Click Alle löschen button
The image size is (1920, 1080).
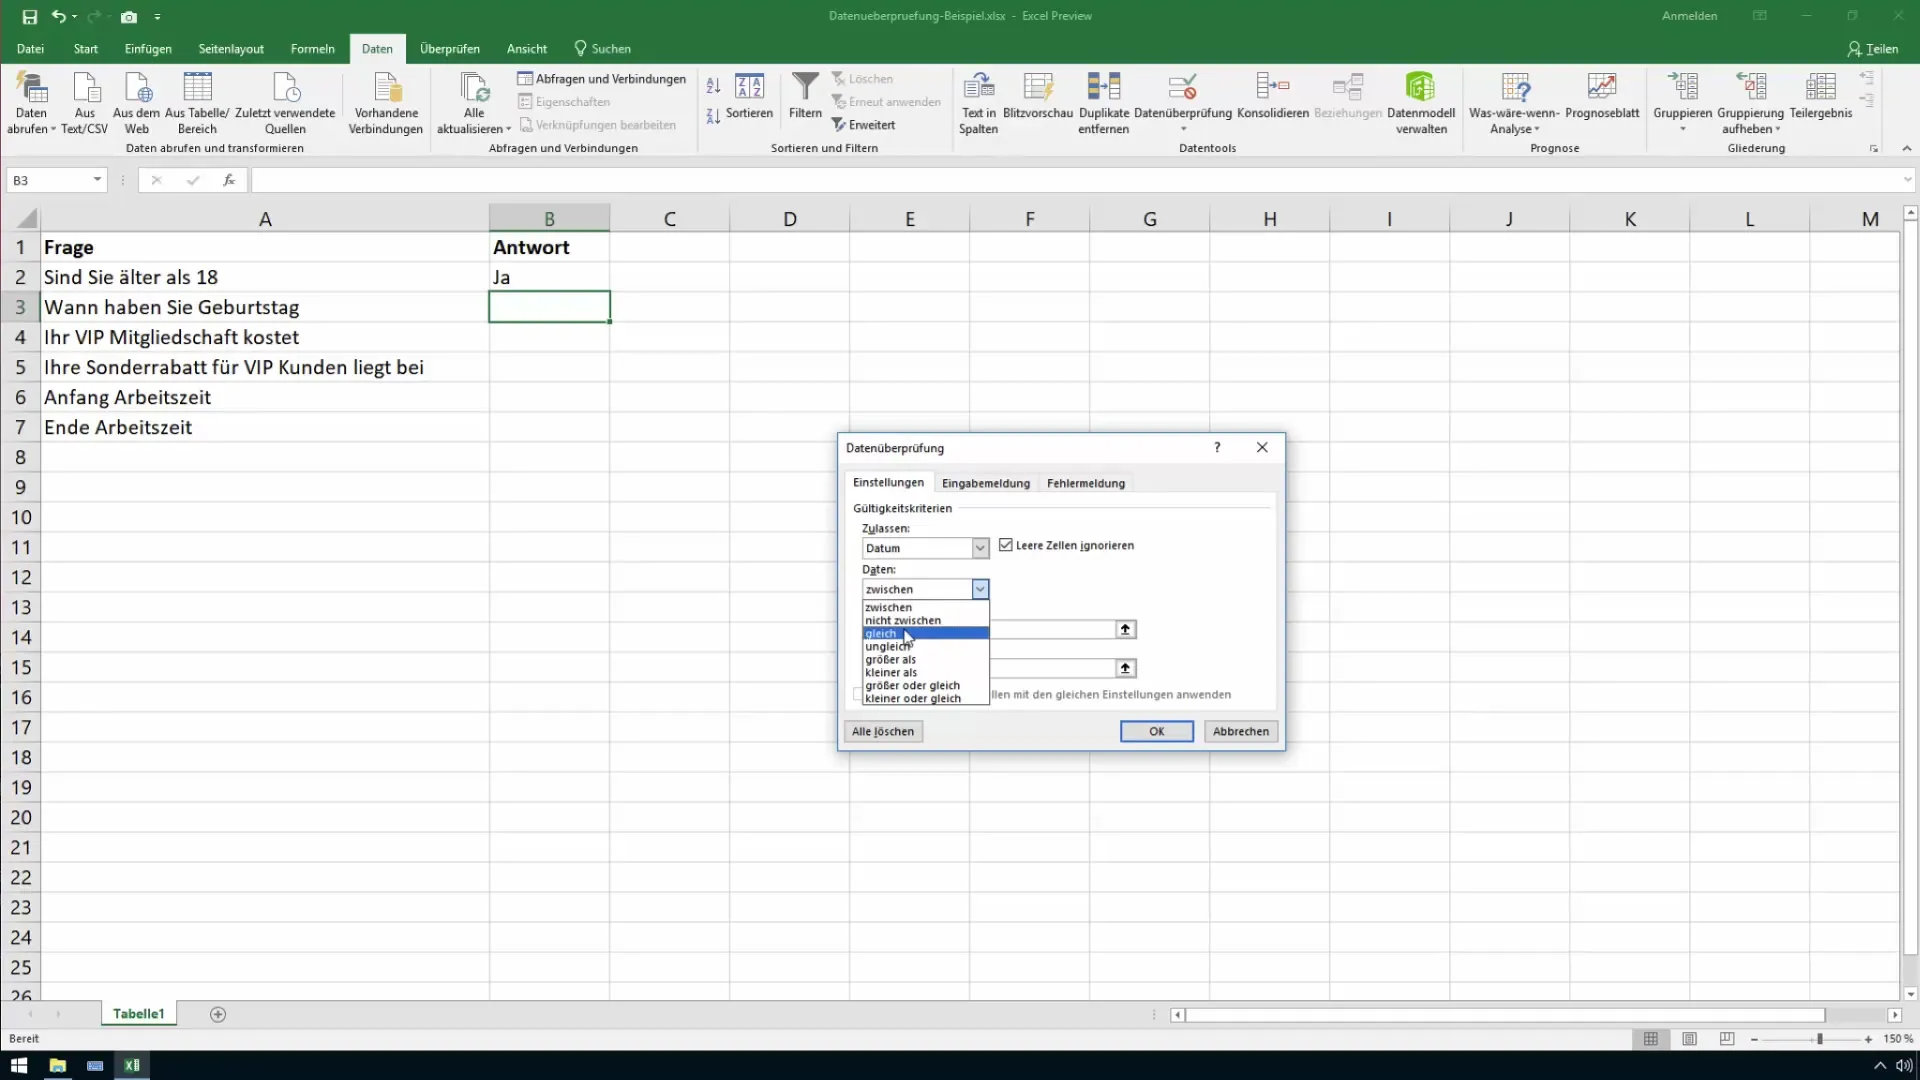tap(883, 731)
